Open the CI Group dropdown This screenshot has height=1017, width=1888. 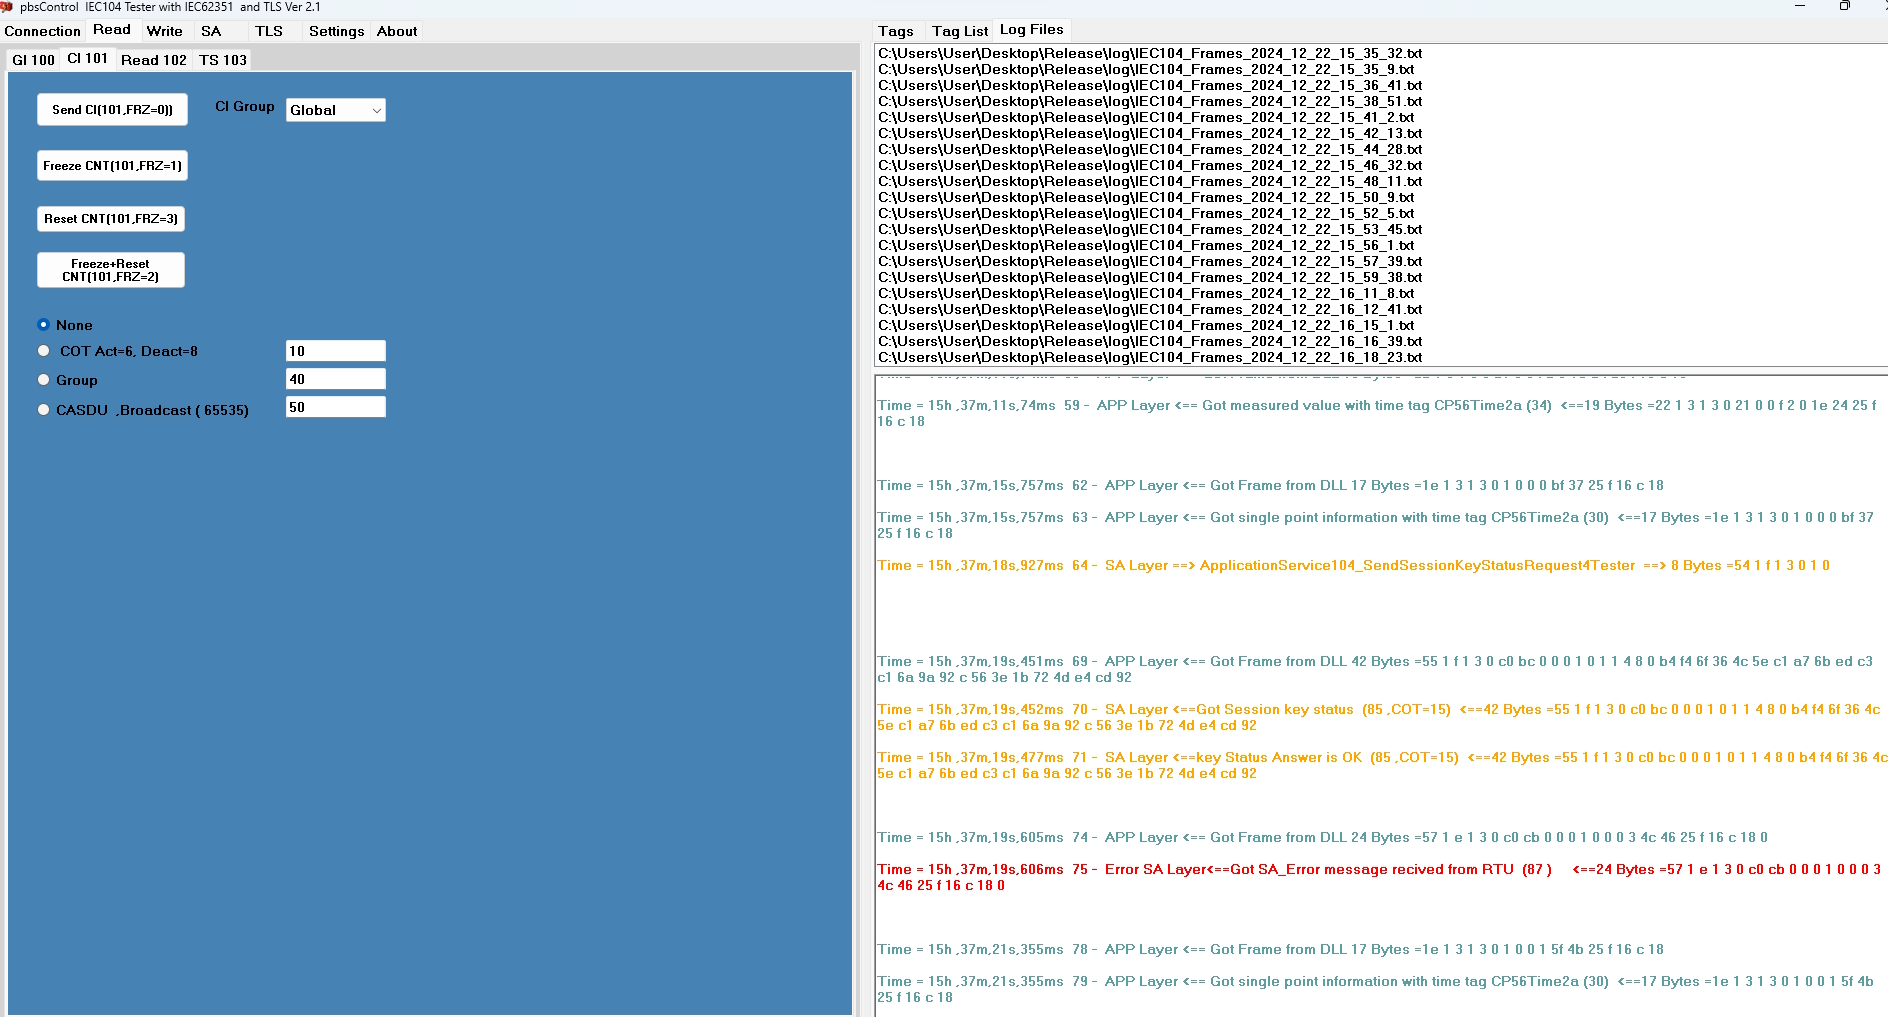coord(335,110)
